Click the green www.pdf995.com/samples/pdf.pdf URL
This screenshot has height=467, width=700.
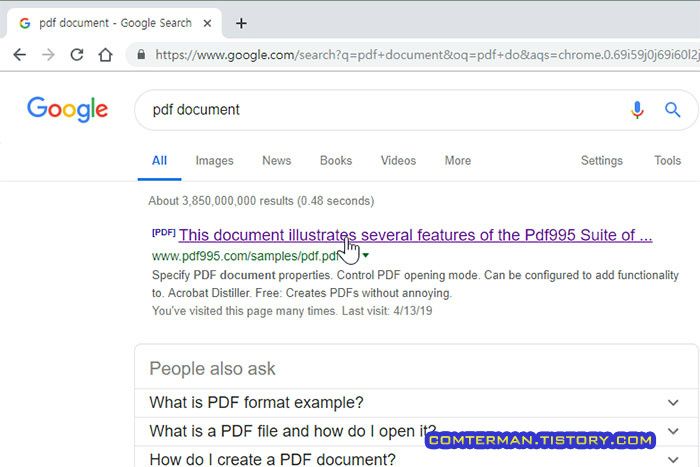(x=246, y=256)
